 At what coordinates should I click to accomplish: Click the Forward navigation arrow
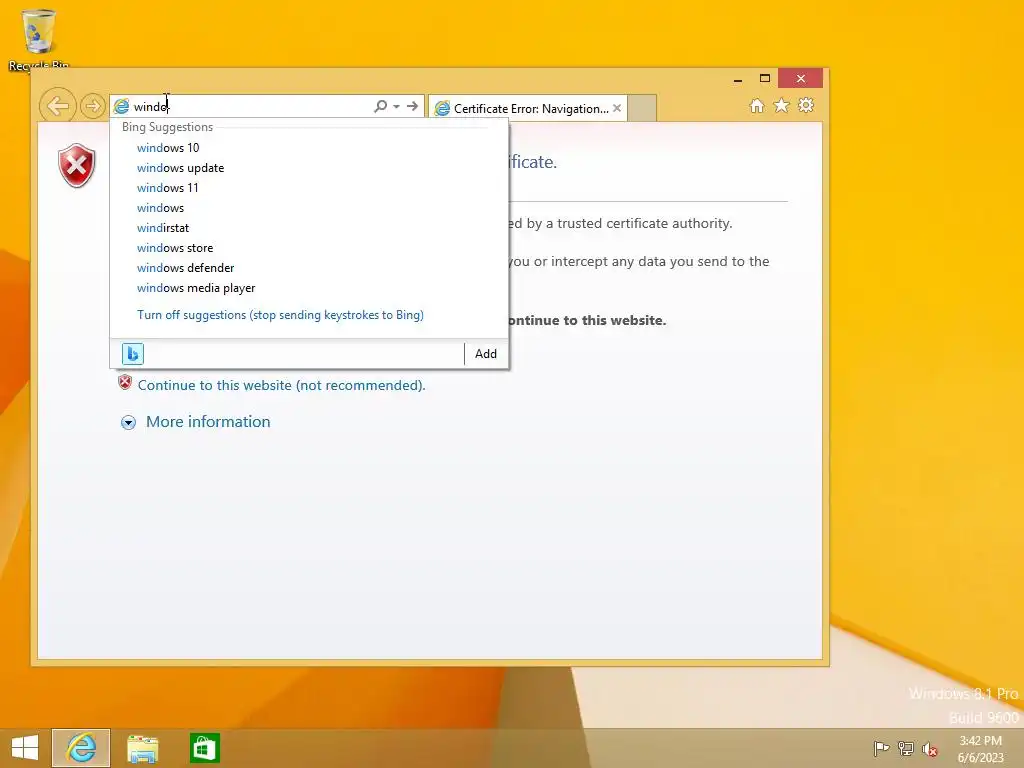pos(93,105)
